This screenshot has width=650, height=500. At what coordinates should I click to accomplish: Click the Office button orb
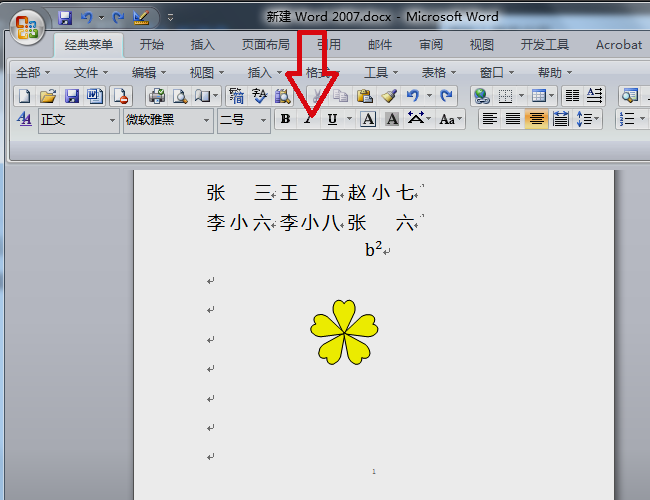click(x=27, y=25)
